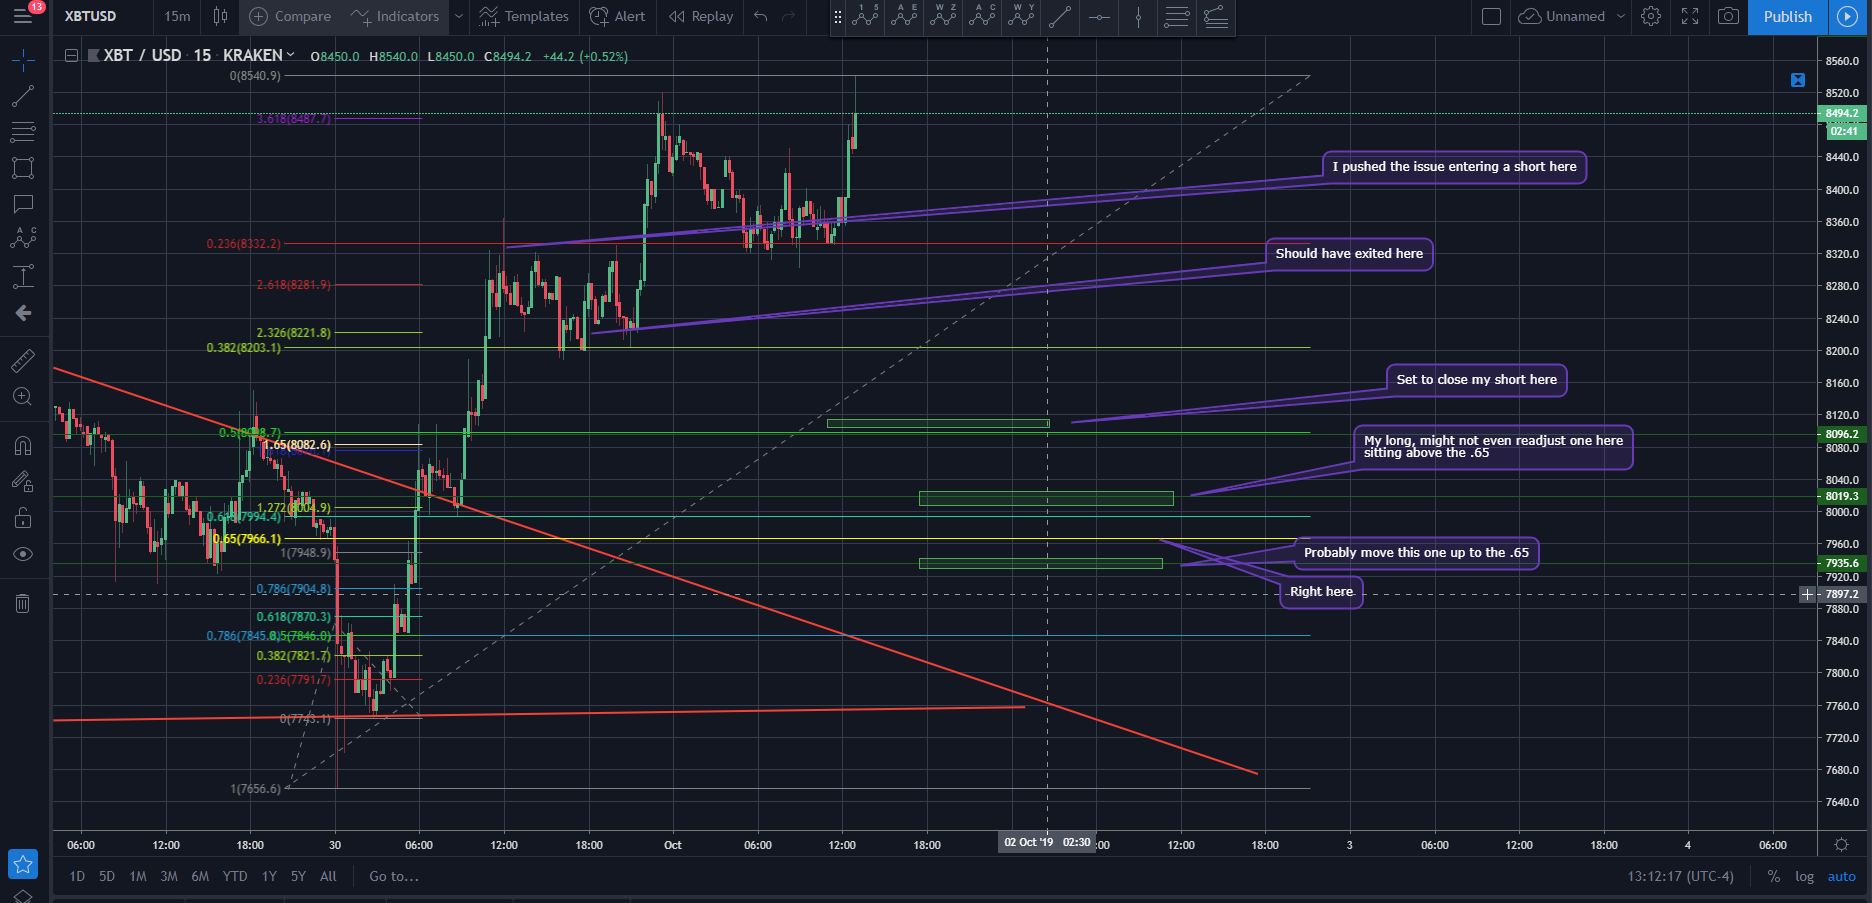
Task: Set the chart range to All
Action: [328, 876]
